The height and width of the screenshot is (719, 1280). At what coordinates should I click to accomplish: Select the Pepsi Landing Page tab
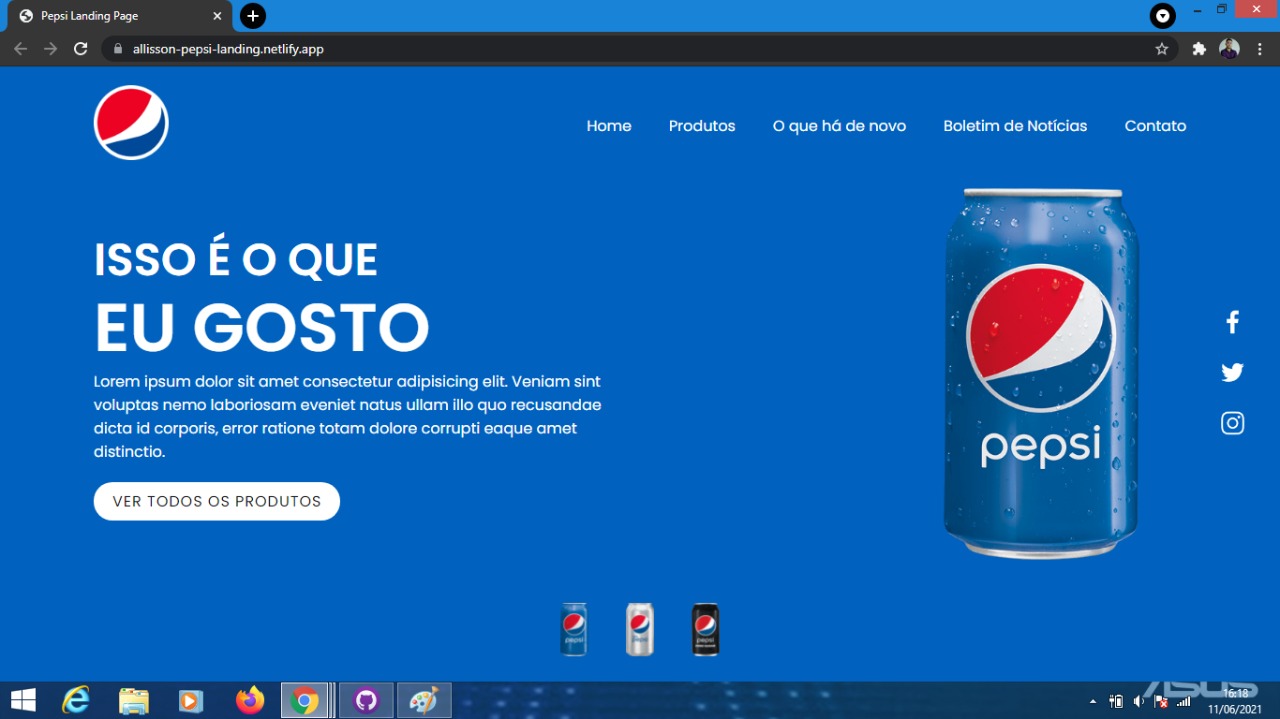click(x=118, y=16)
